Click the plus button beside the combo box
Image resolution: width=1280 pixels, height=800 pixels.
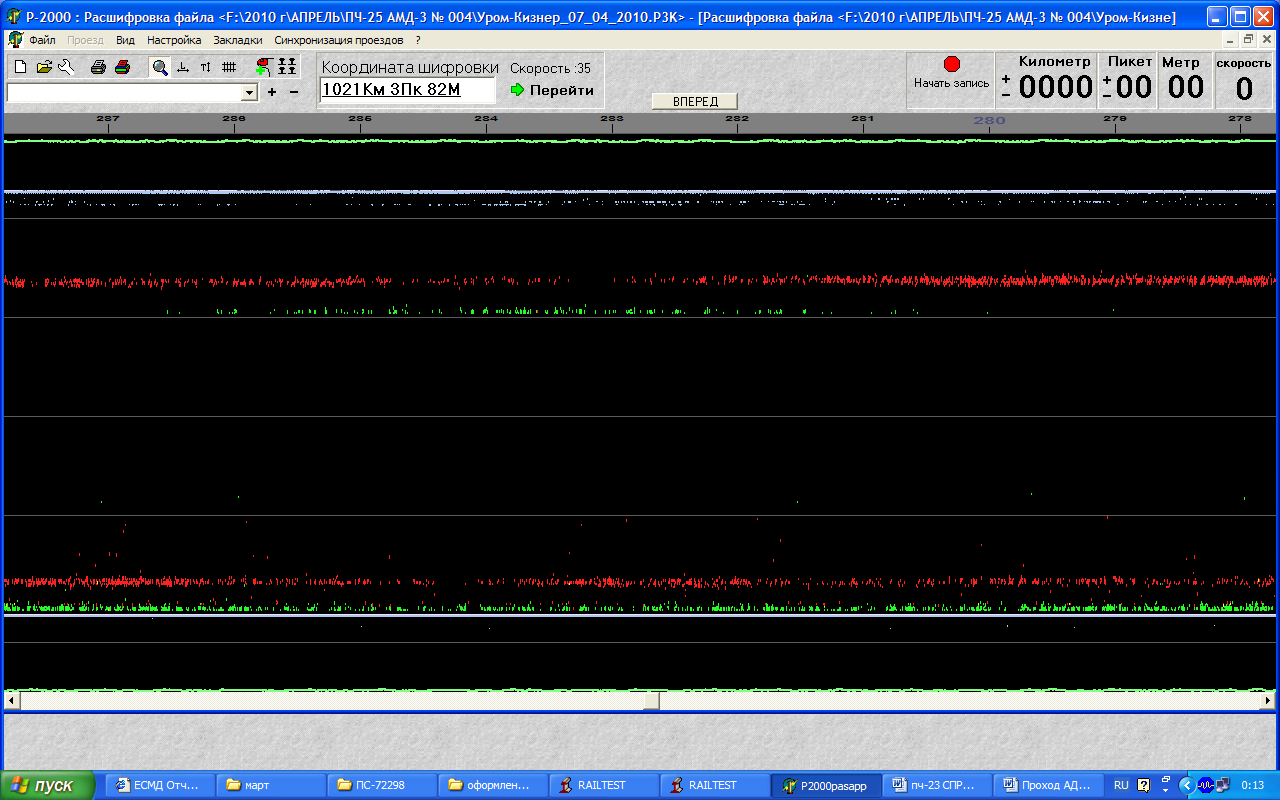tap(272, 92)
